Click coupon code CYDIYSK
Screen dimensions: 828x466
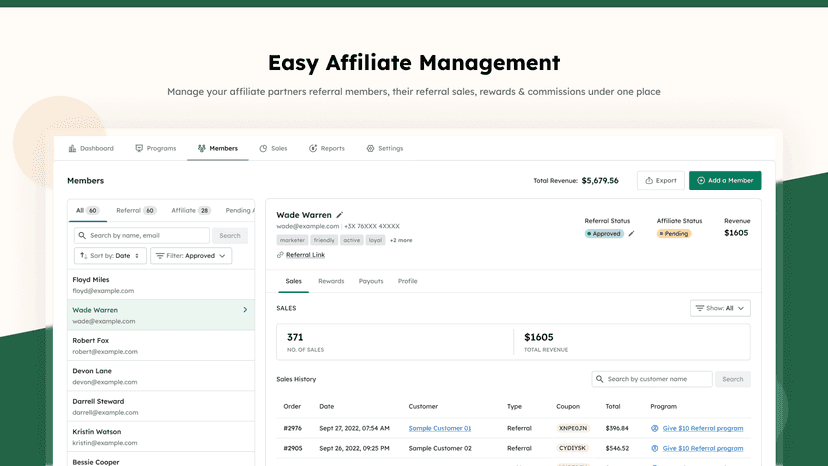tap(572, 449)
